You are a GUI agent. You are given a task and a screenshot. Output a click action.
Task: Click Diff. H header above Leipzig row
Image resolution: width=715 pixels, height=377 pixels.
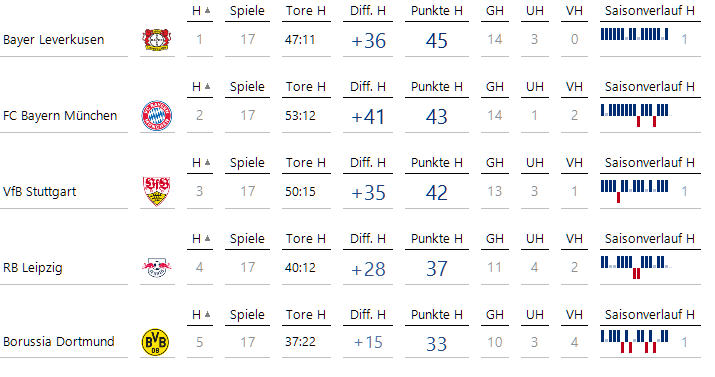pos(368,239)
